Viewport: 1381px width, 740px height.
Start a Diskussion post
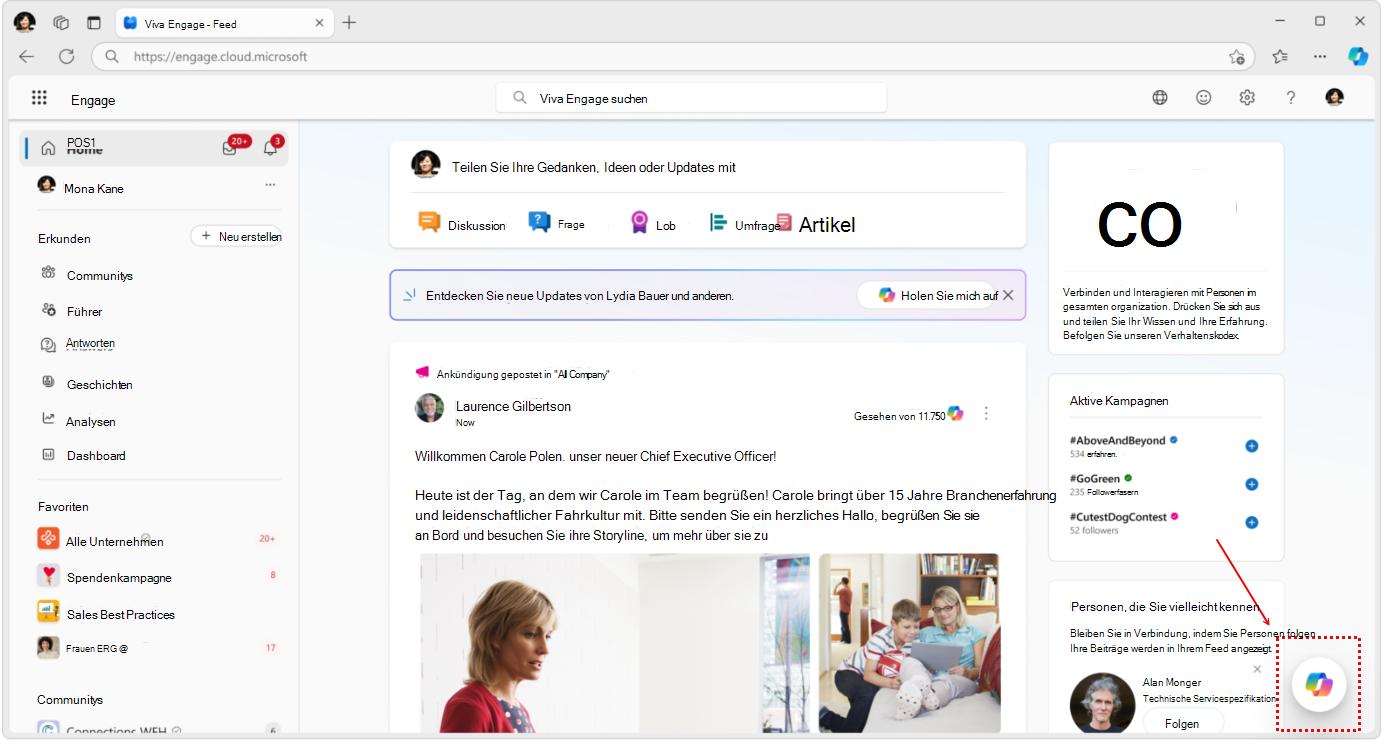pos(462,224)
